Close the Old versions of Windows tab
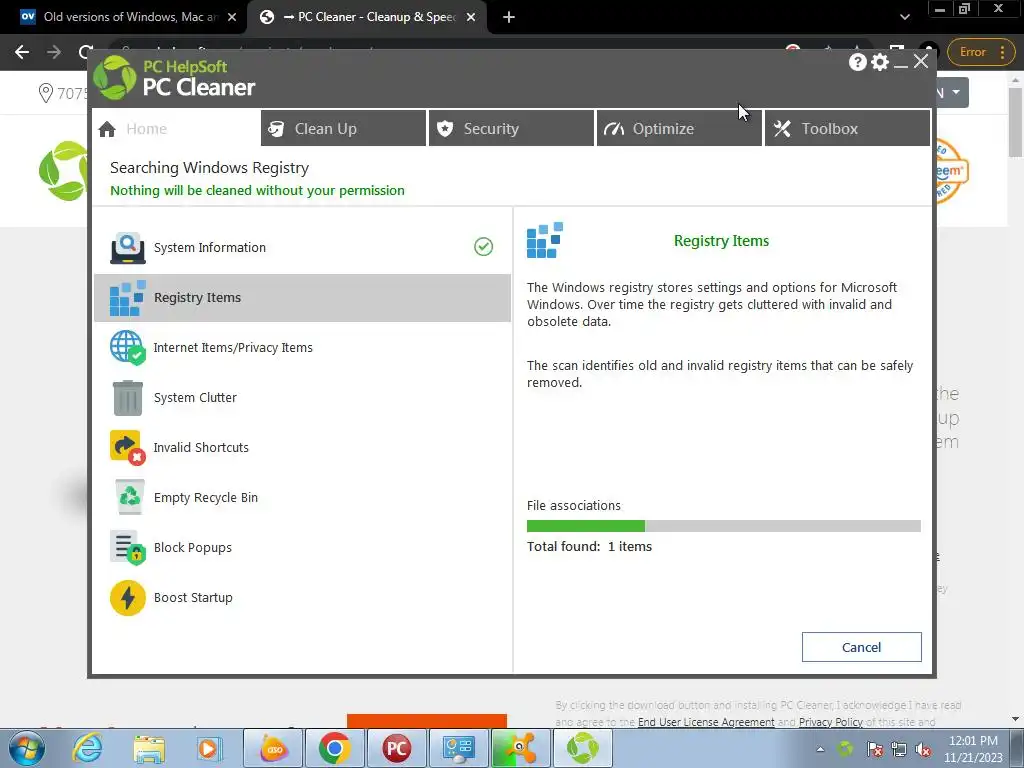 click(x=232, y=17)
